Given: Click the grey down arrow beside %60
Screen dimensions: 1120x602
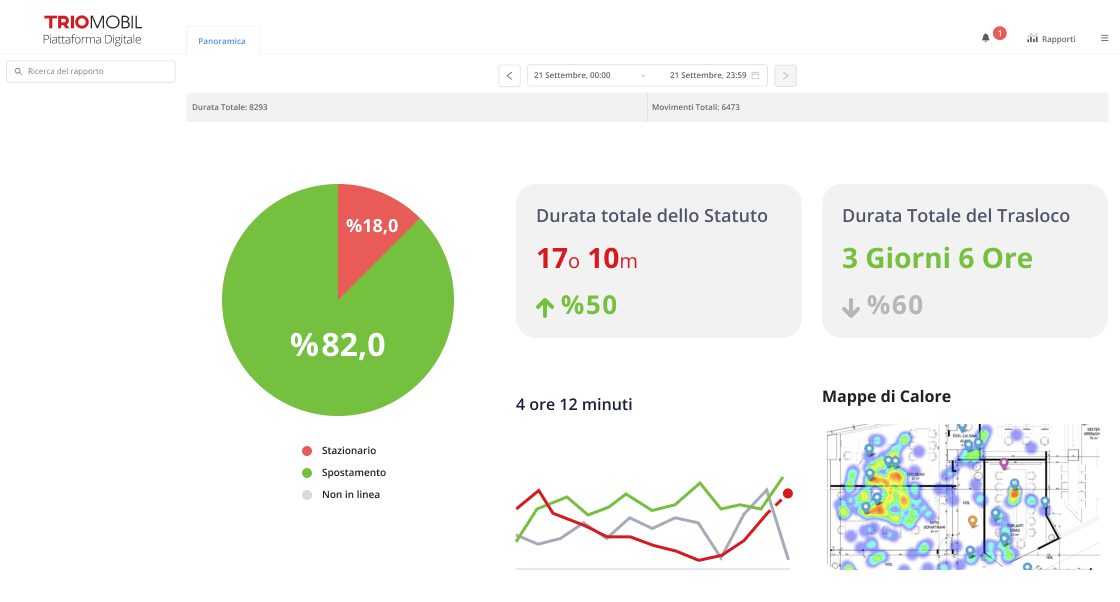Looking at the screenshot, I should 851,307.
